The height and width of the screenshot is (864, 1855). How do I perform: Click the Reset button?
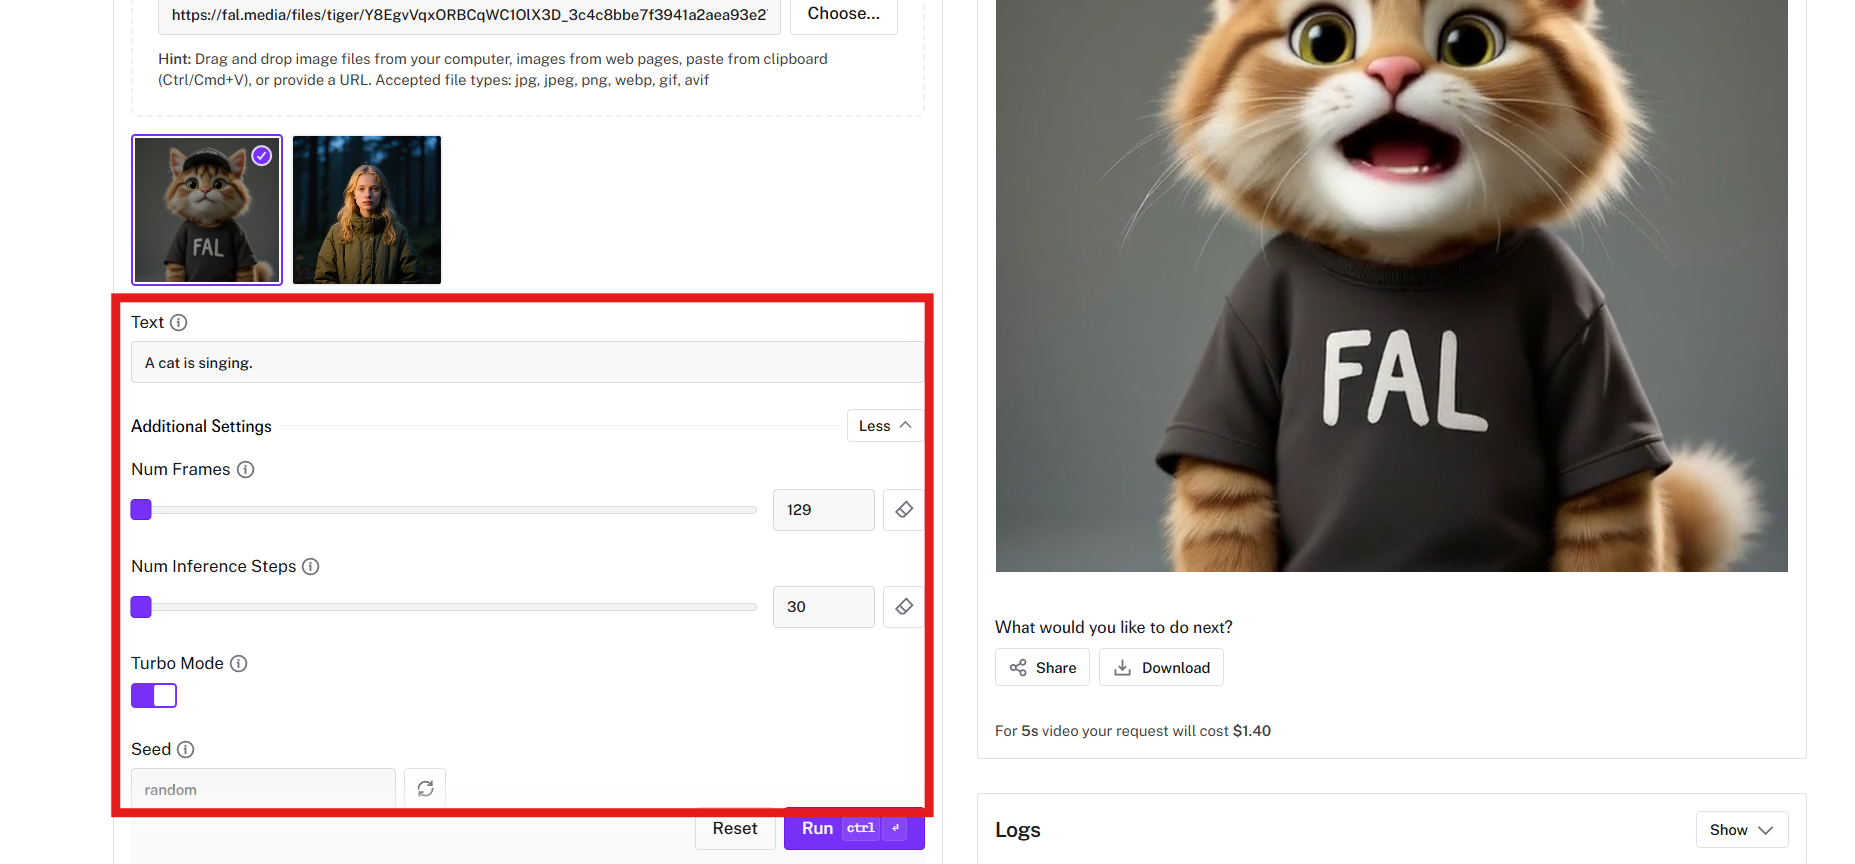(x=735, y=829)
